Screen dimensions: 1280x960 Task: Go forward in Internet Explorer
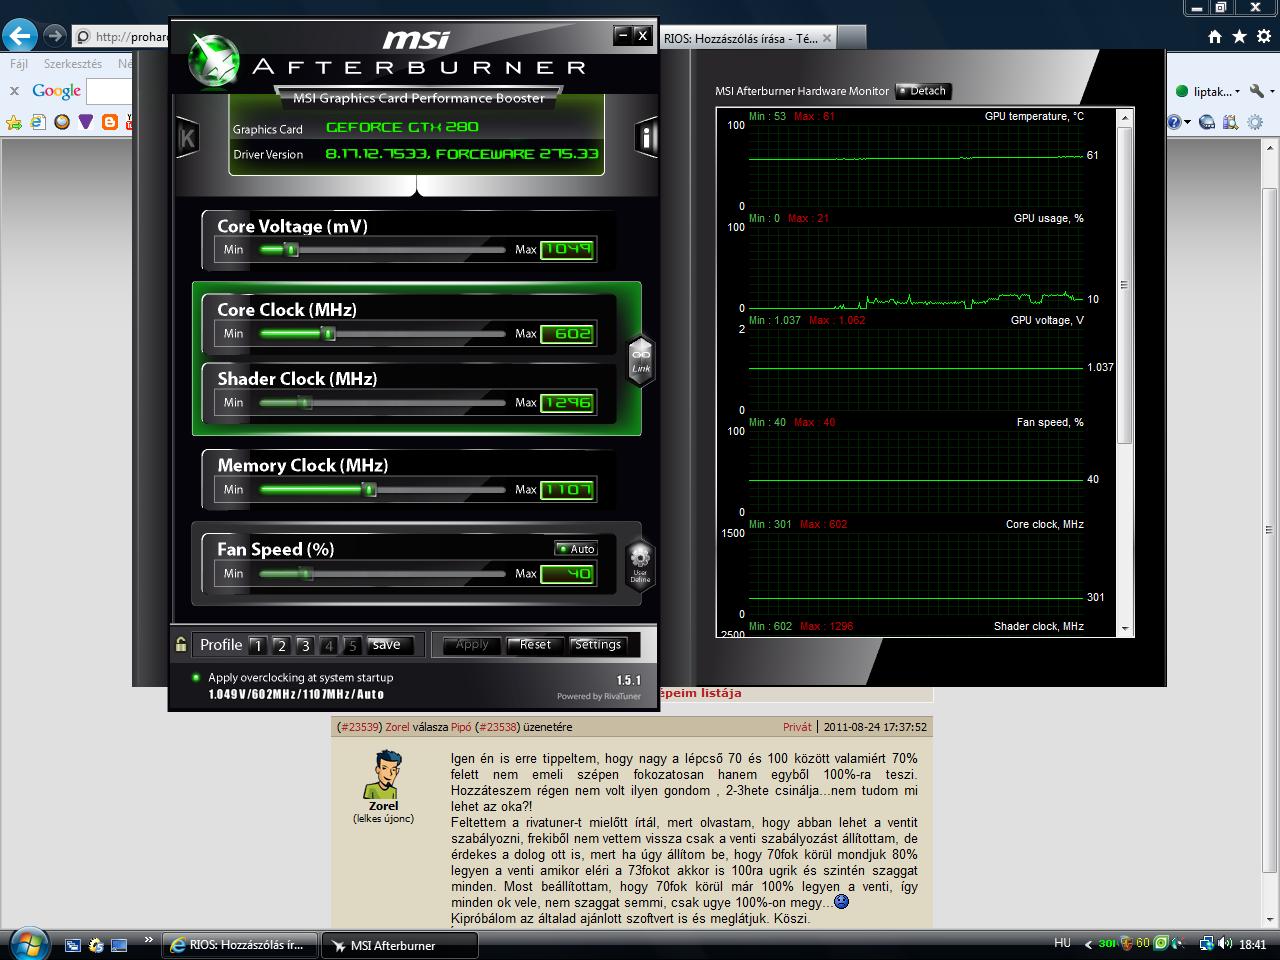tap(55, 36)
